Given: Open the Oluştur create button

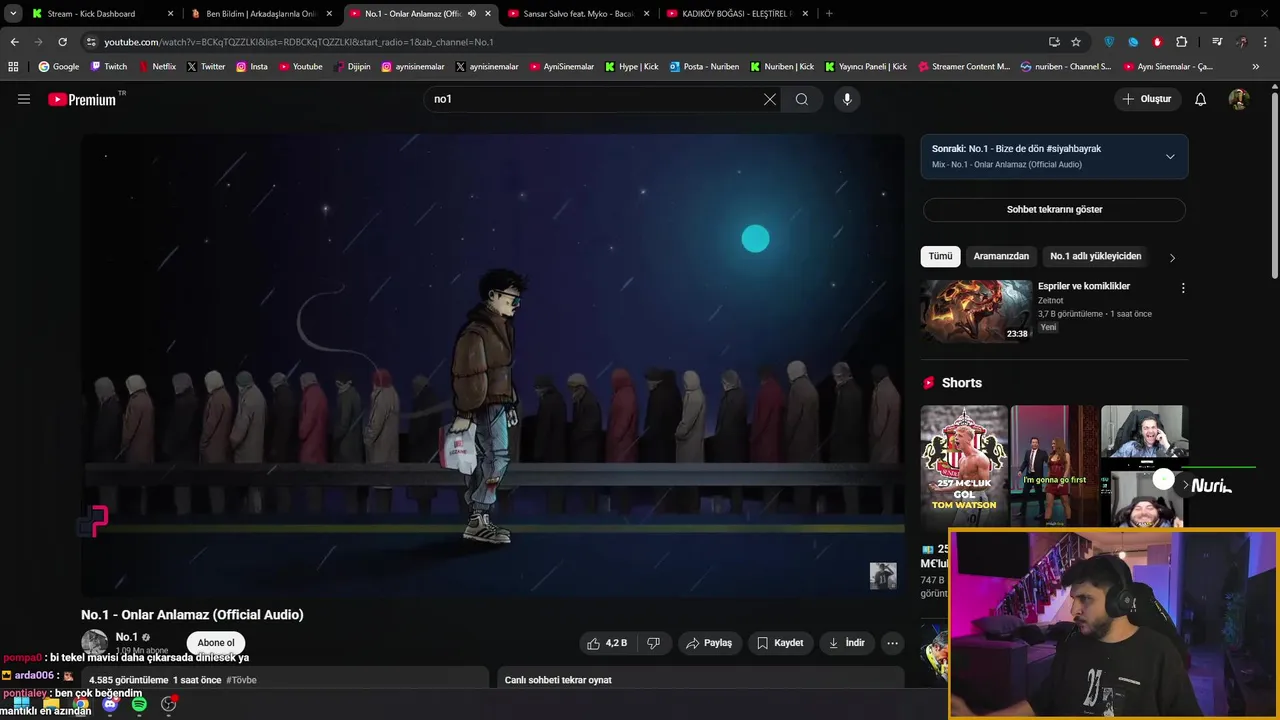Looking at the screenshot, I should [x=1148, y=99].
